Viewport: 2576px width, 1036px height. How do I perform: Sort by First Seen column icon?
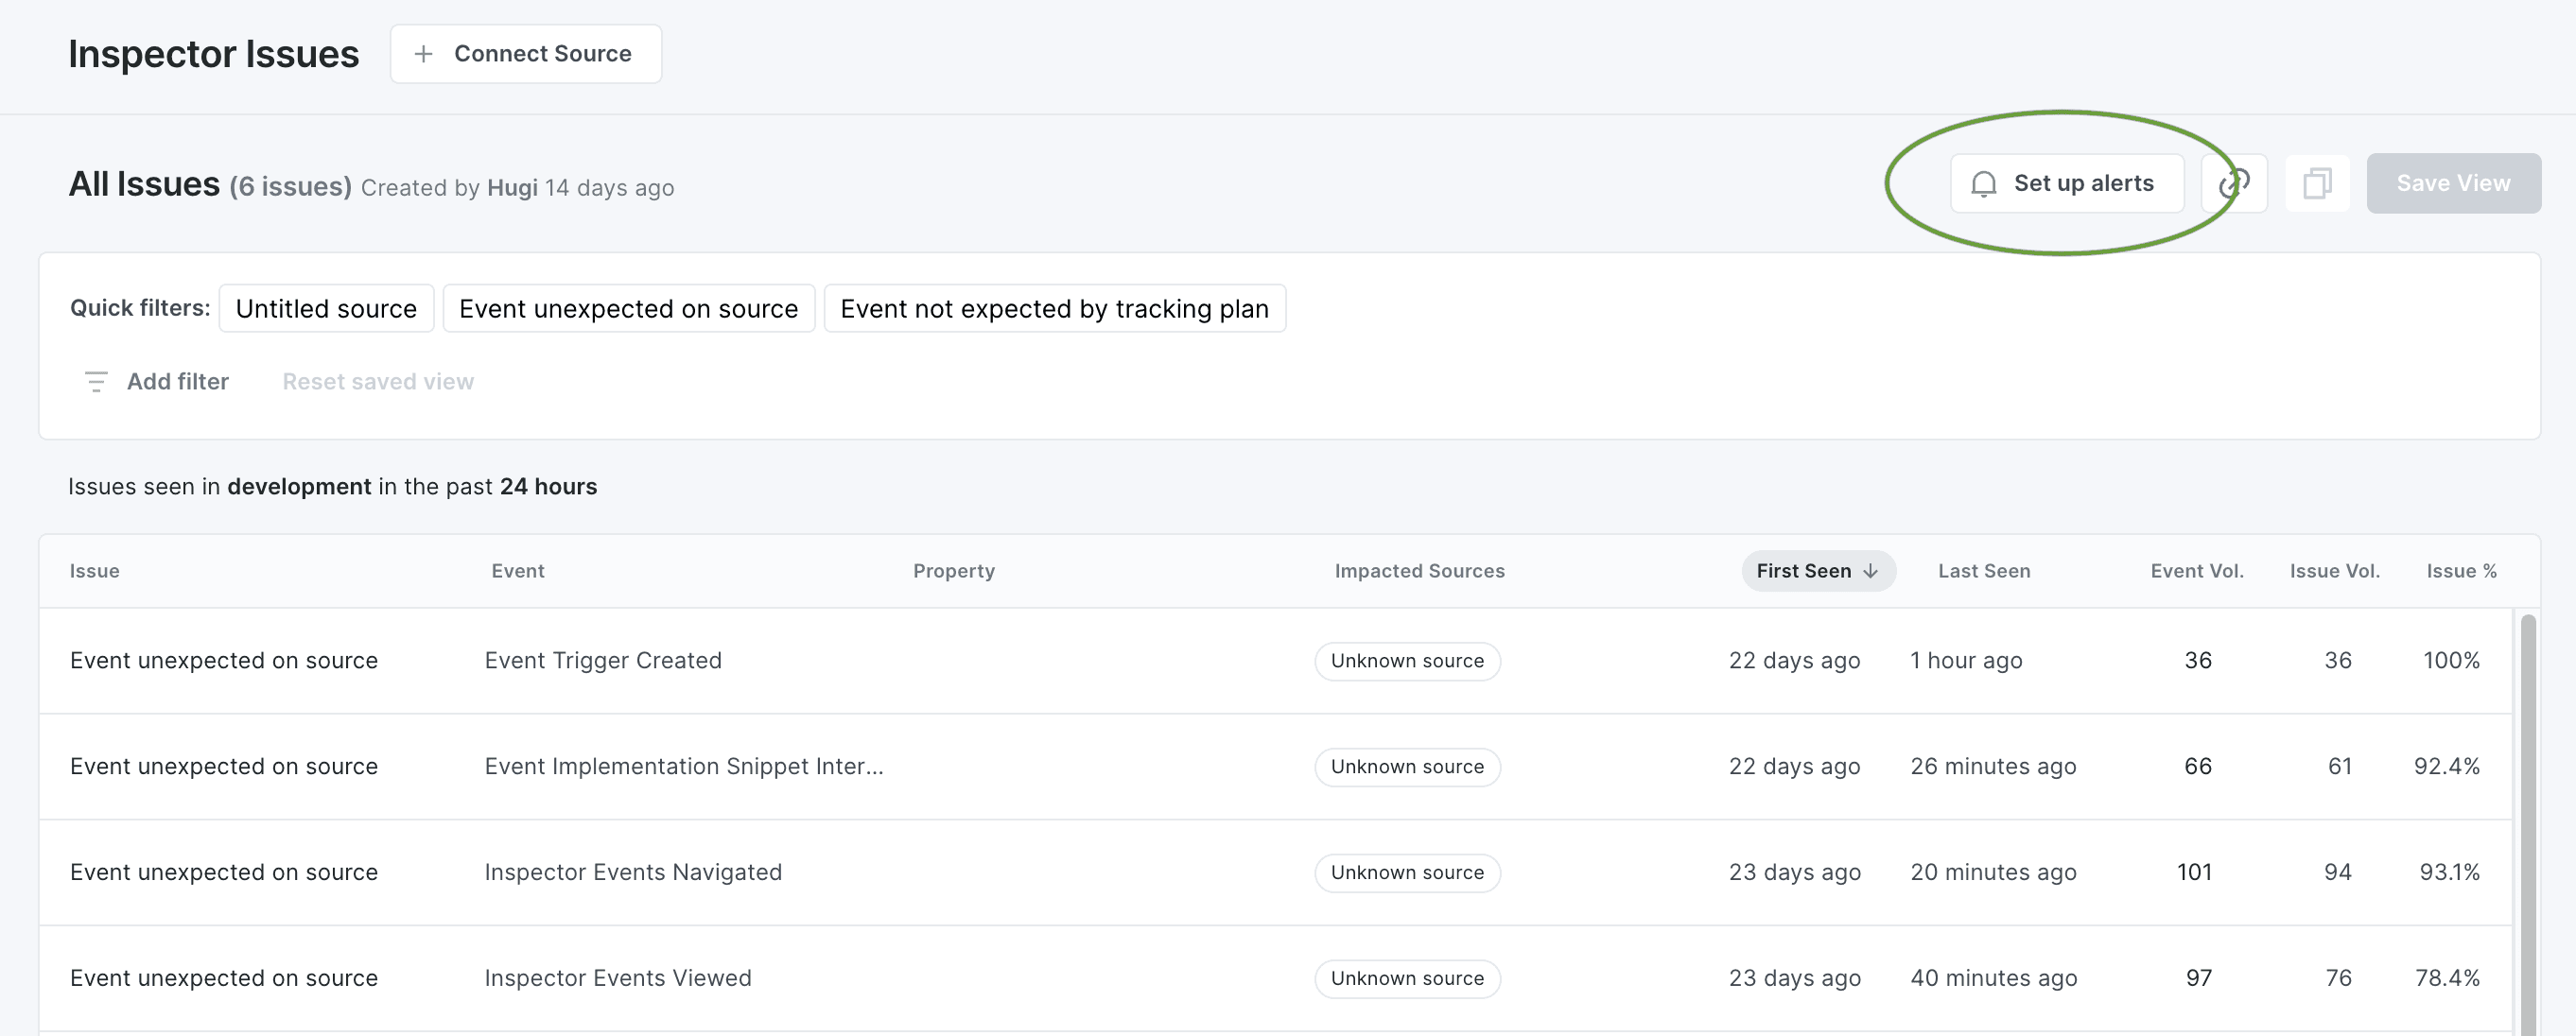click(1871, 570)
